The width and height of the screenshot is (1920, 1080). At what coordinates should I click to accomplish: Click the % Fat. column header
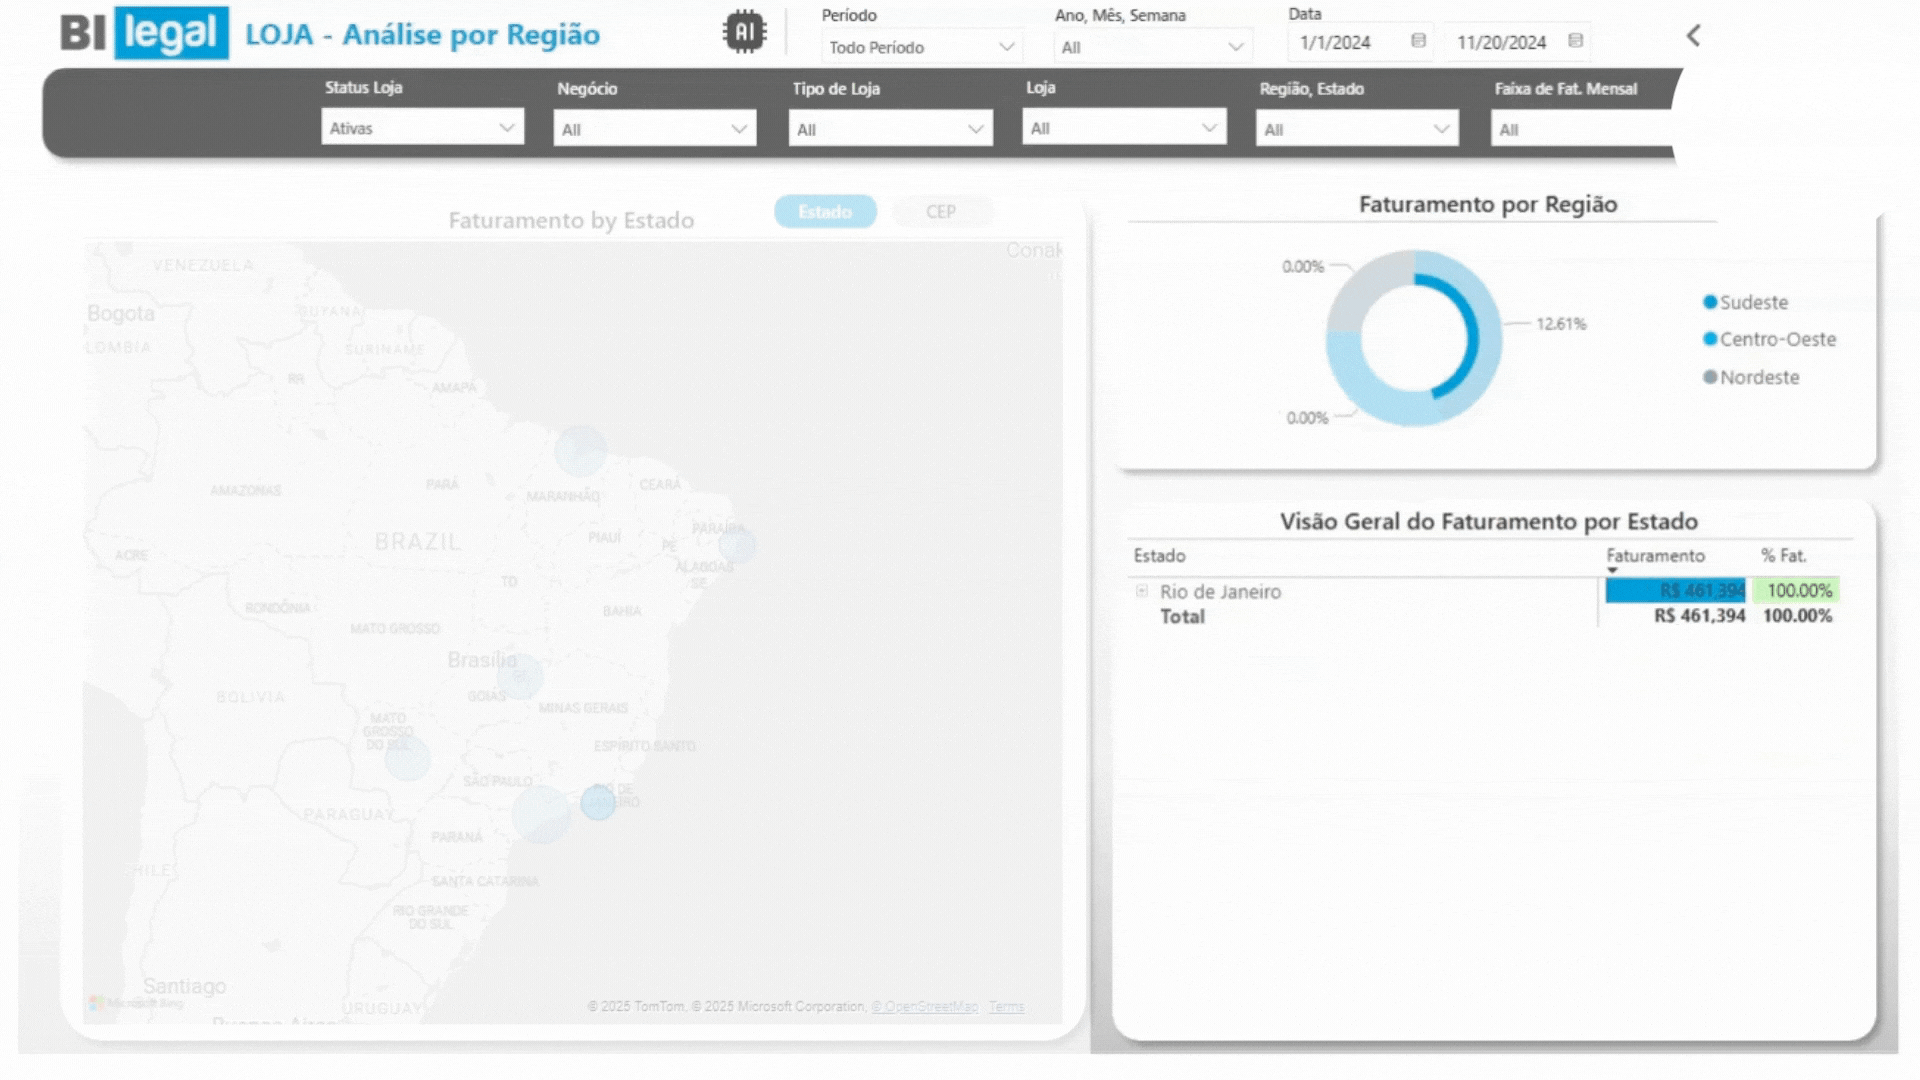[x=1783, y=556]
